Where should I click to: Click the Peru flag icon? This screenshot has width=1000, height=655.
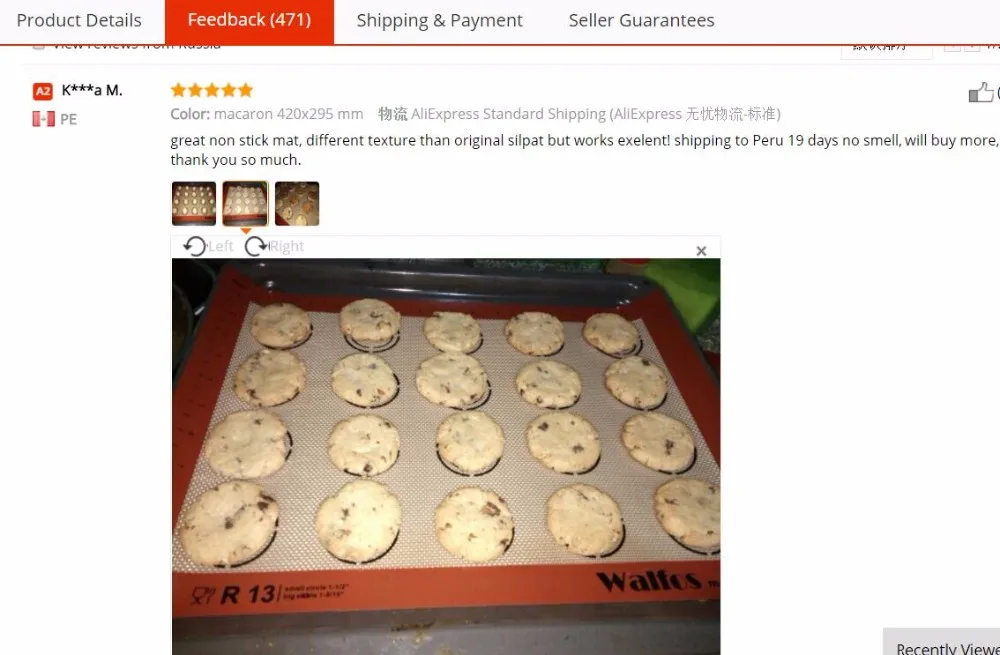[43, 119]
